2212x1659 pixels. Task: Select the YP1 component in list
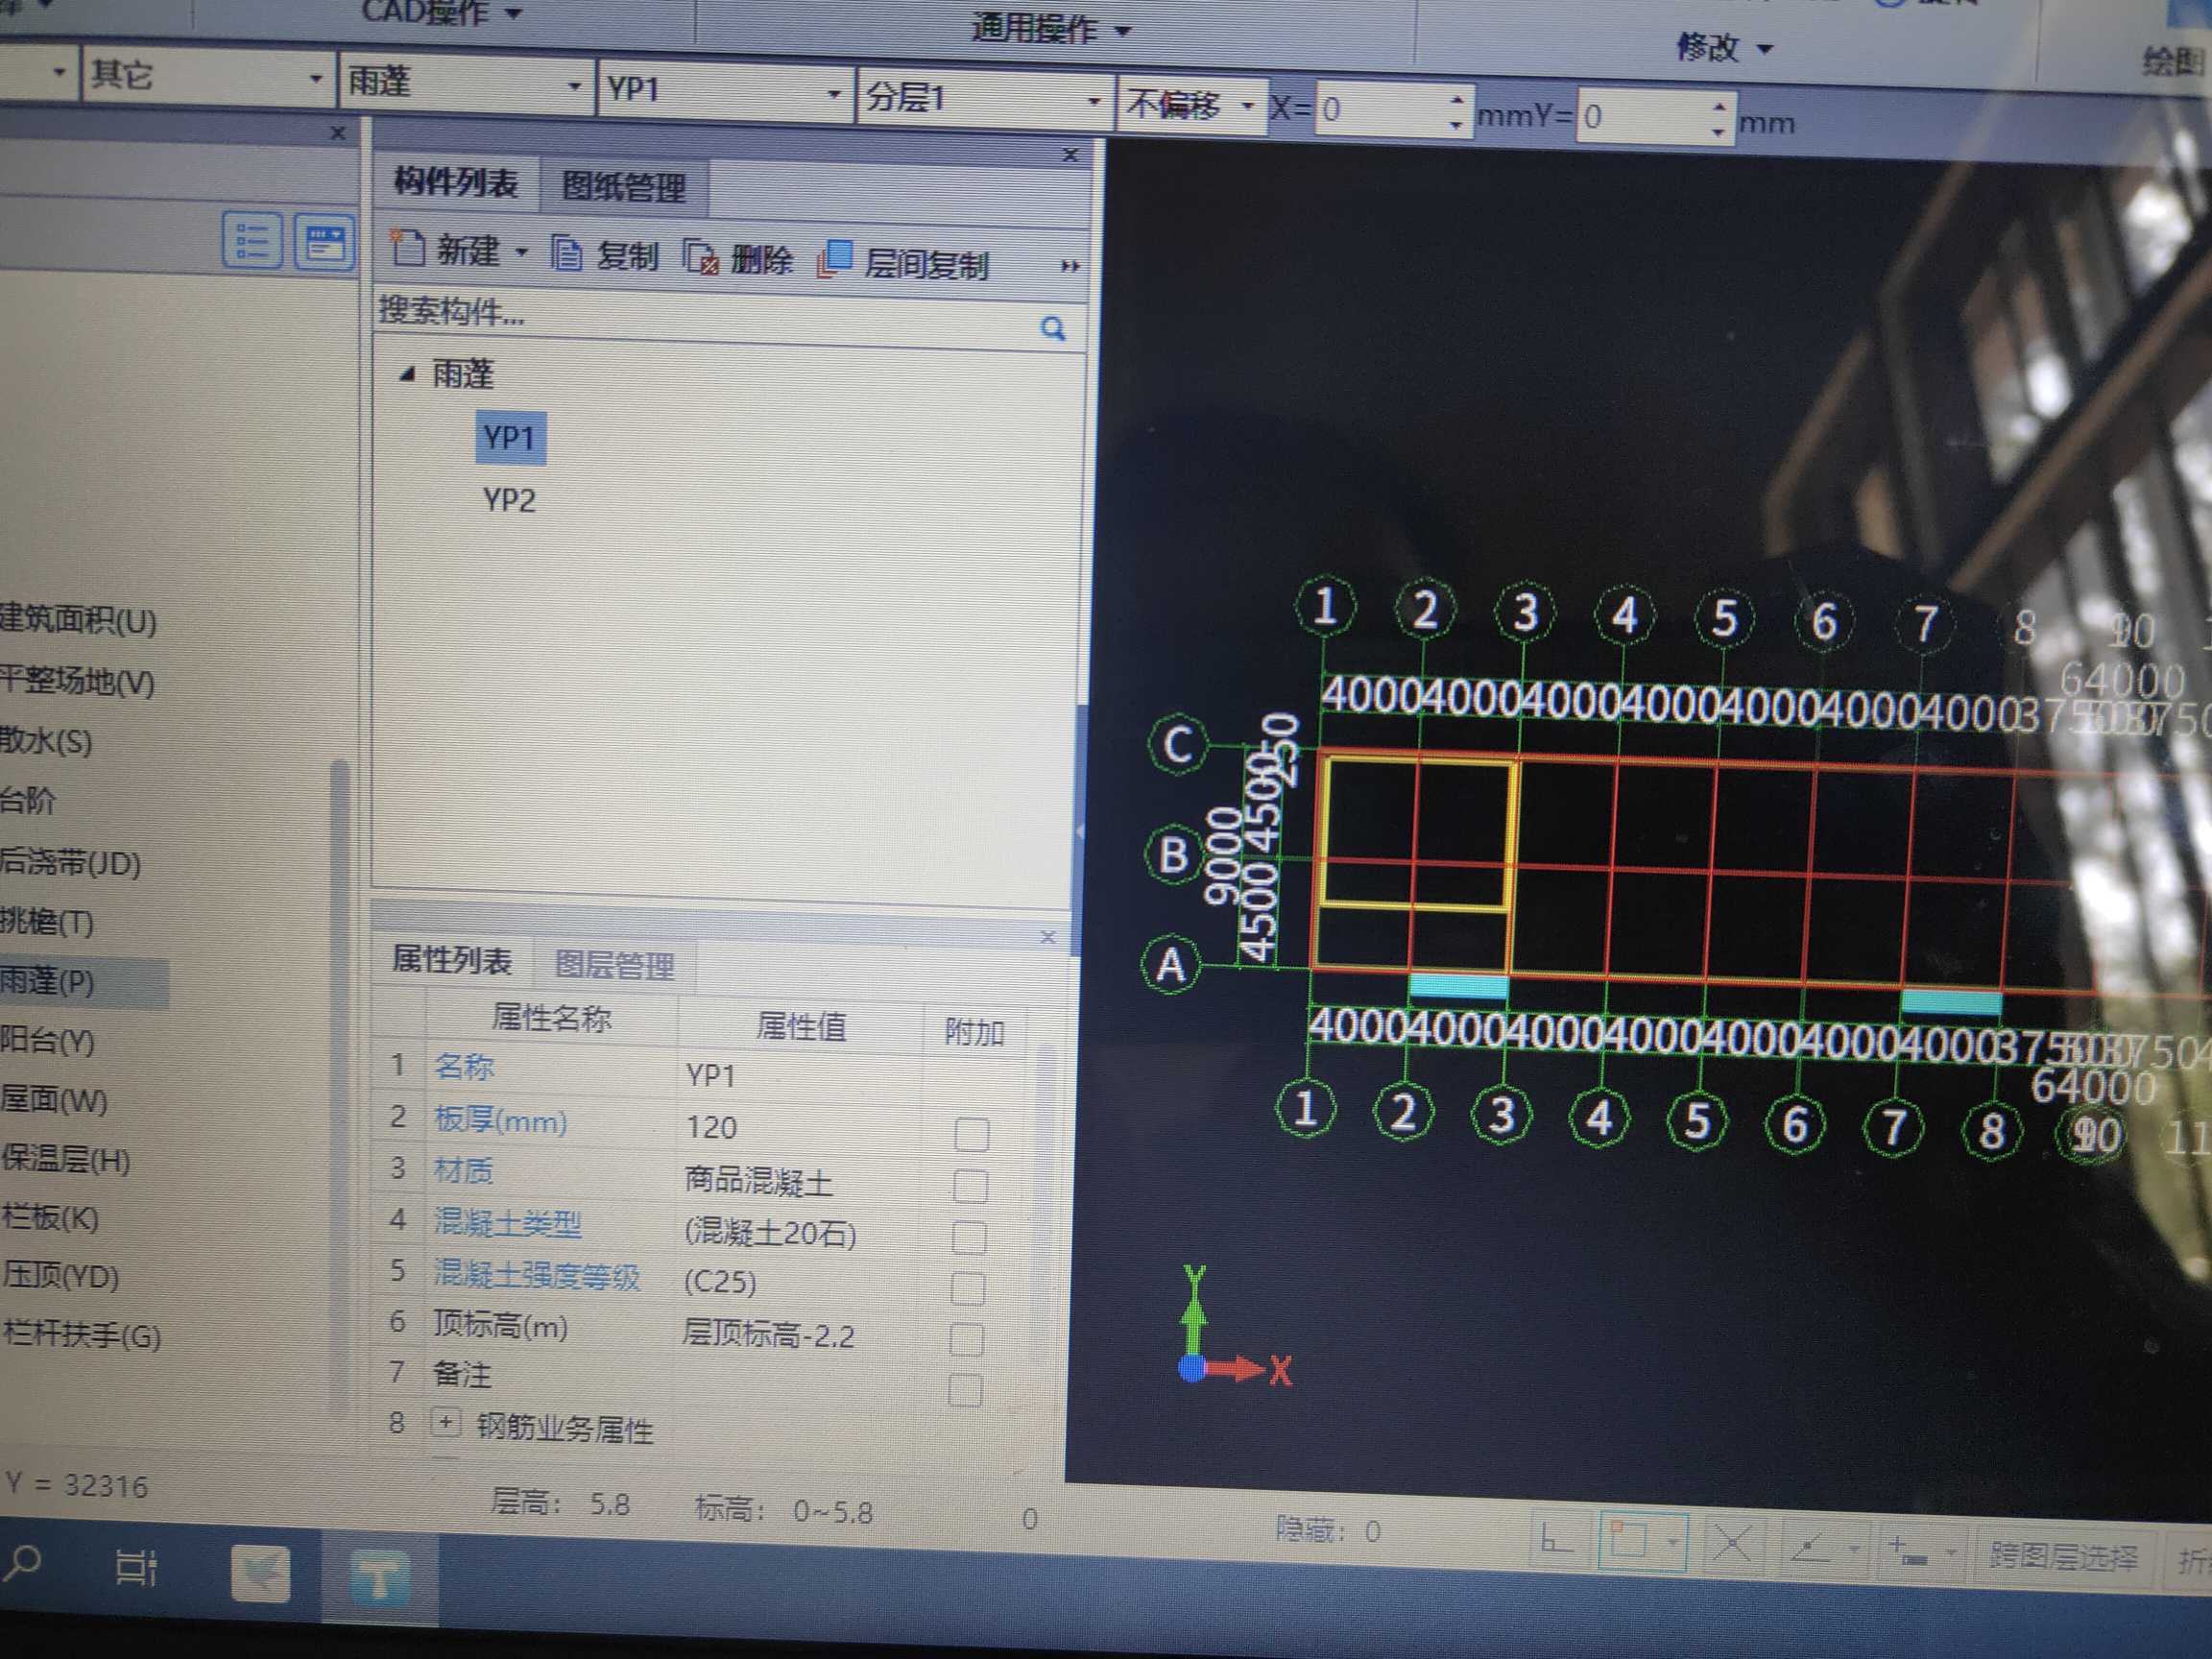(x=509, y=438)
